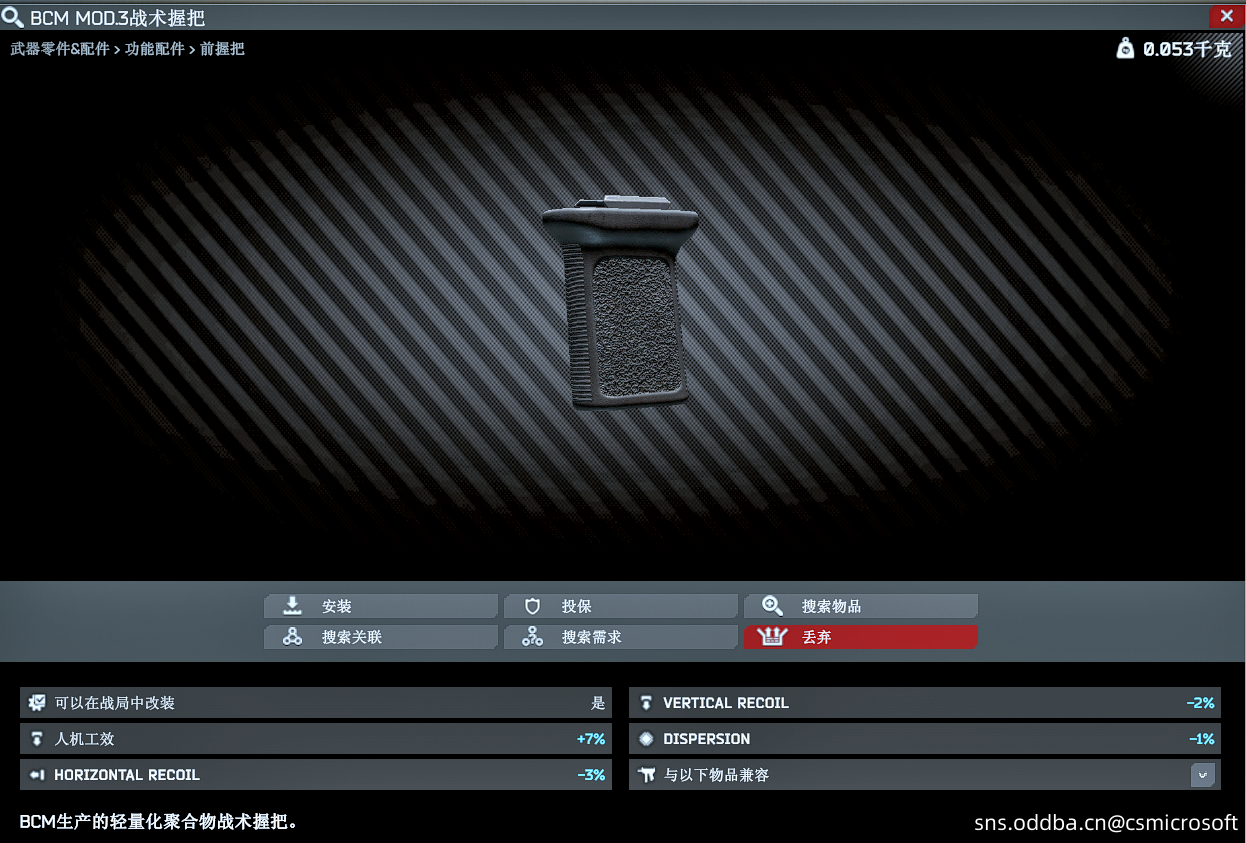Click the item description BCM生产的轻量化聚合物战术握把
The image size is (1246, 843).
pos(159,822)
